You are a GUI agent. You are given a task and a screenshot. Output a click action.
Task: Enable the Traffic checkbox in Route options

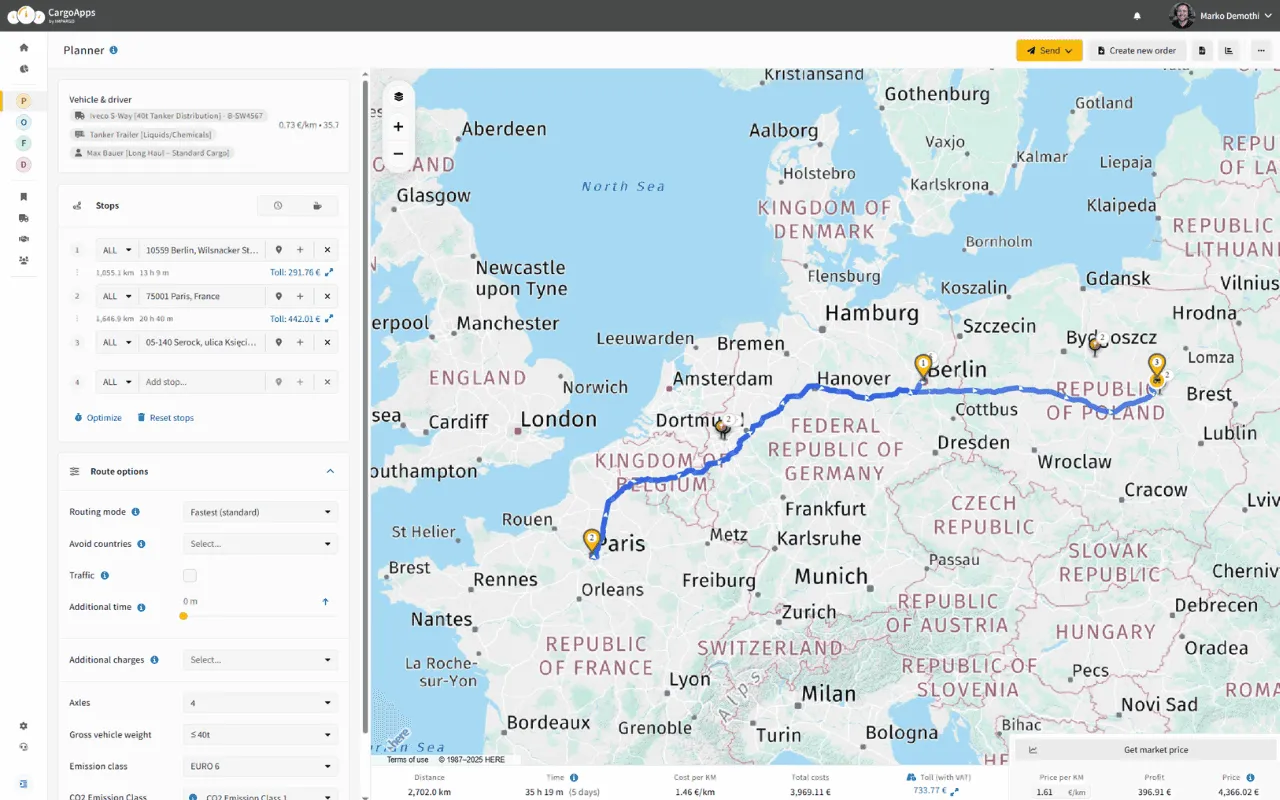(188, 575)
